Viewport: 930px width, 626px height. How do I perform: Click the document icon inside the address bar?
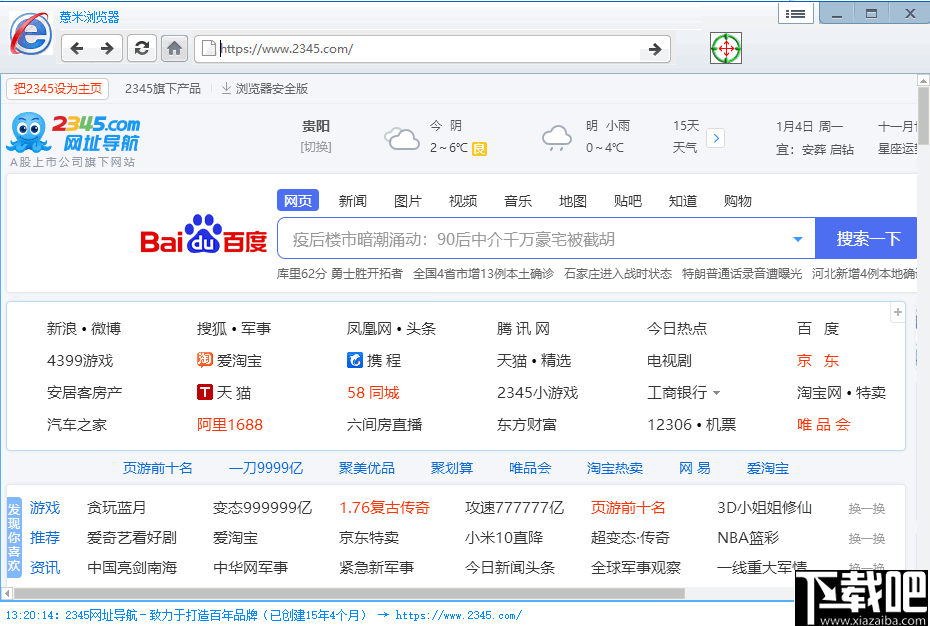coord(207,47)
